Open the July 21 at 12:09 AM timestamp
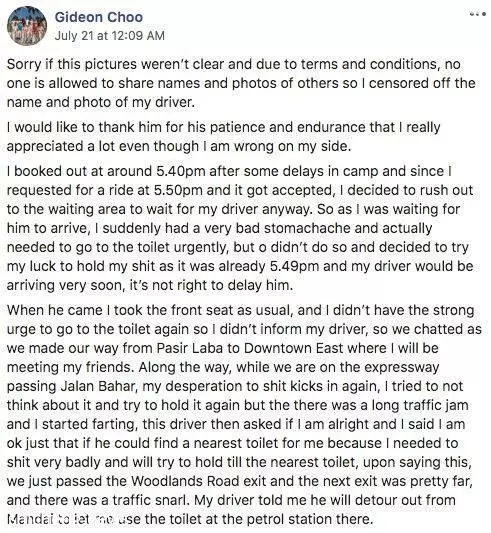 pos(109,35)
